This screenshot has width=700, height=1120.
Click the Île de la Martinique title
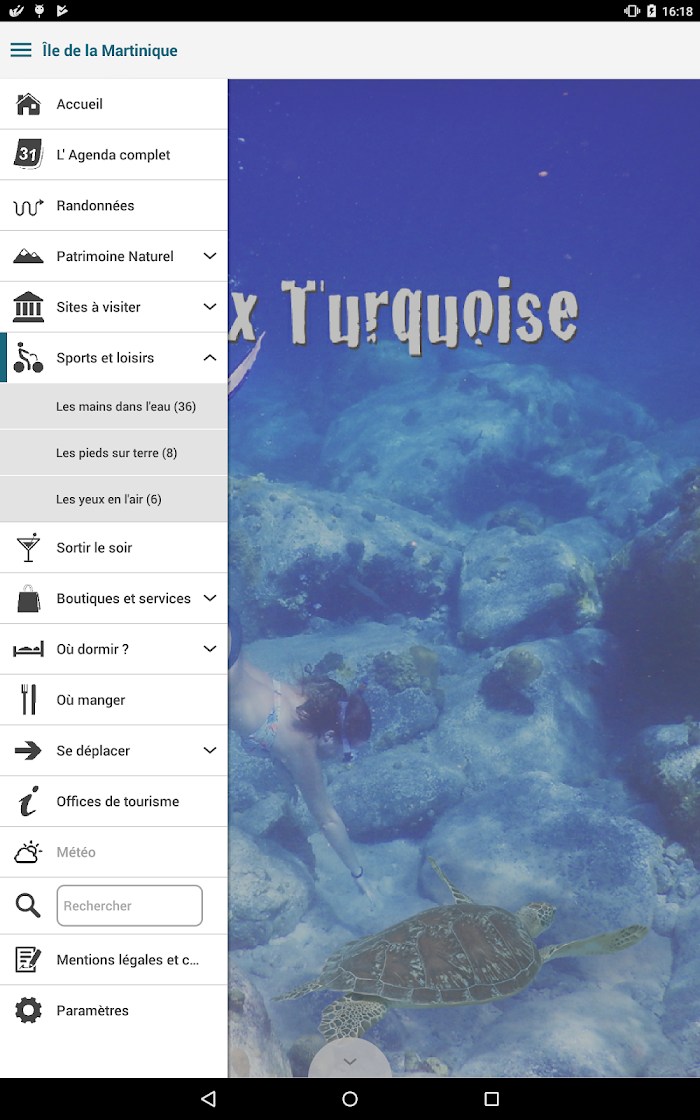[x=109, y=51]
